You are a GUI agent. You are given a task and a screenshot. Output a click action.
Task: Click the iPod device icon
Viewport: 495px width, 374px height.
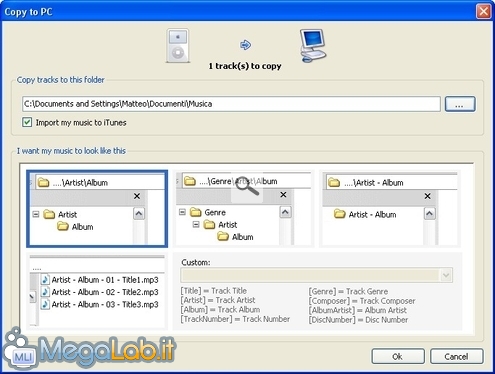pyautogui.click(x=178, y=46)
